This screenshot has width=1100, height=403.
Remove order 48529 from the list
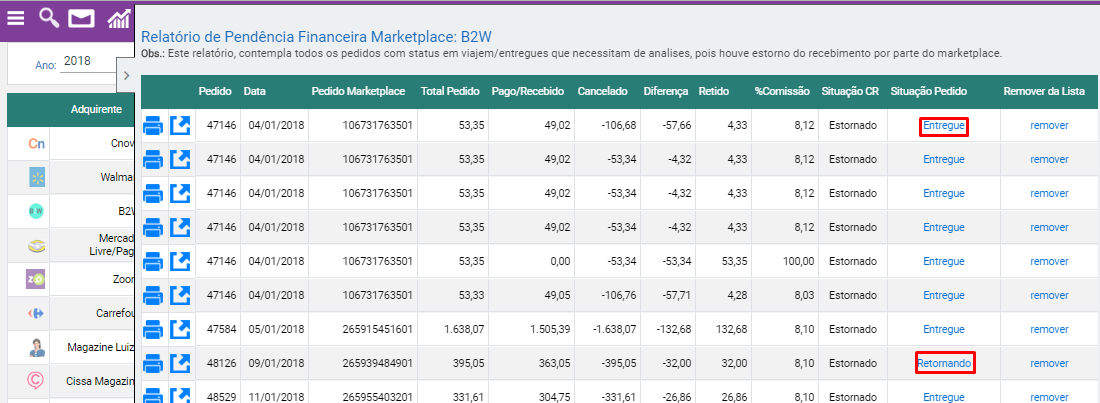pyautogui.click(x=1049, y=397)
